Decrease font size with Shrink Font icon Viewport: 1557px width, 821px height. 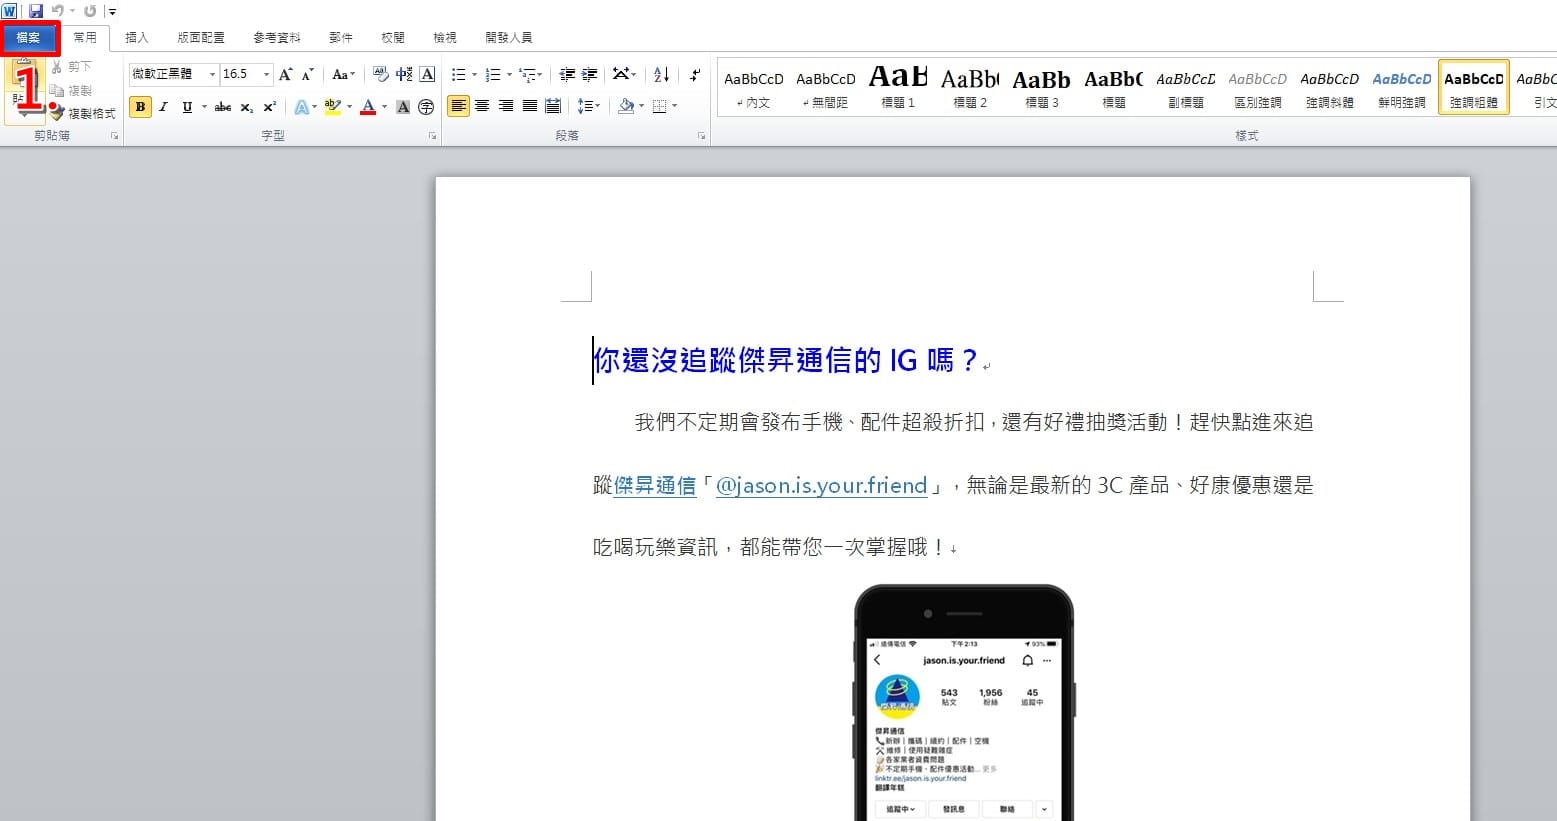point(308,74)
